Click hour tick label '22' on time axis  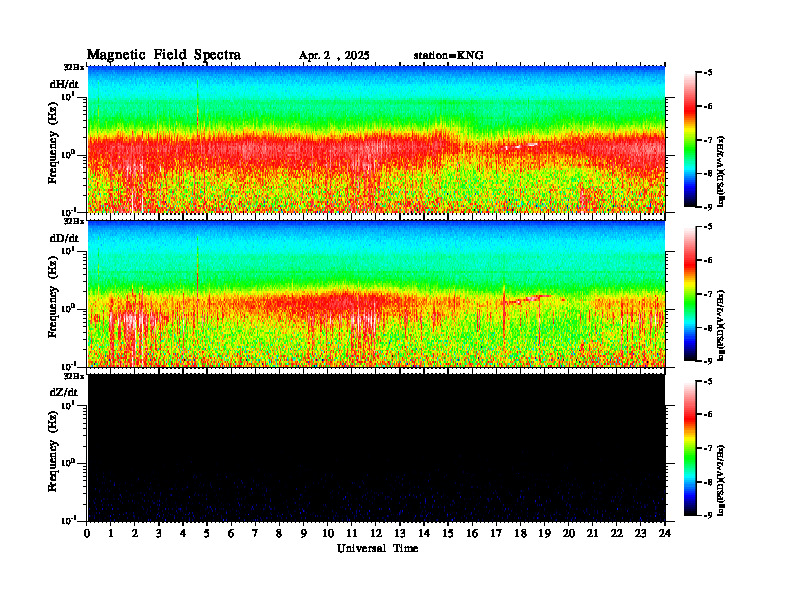(x=617, y=533)
